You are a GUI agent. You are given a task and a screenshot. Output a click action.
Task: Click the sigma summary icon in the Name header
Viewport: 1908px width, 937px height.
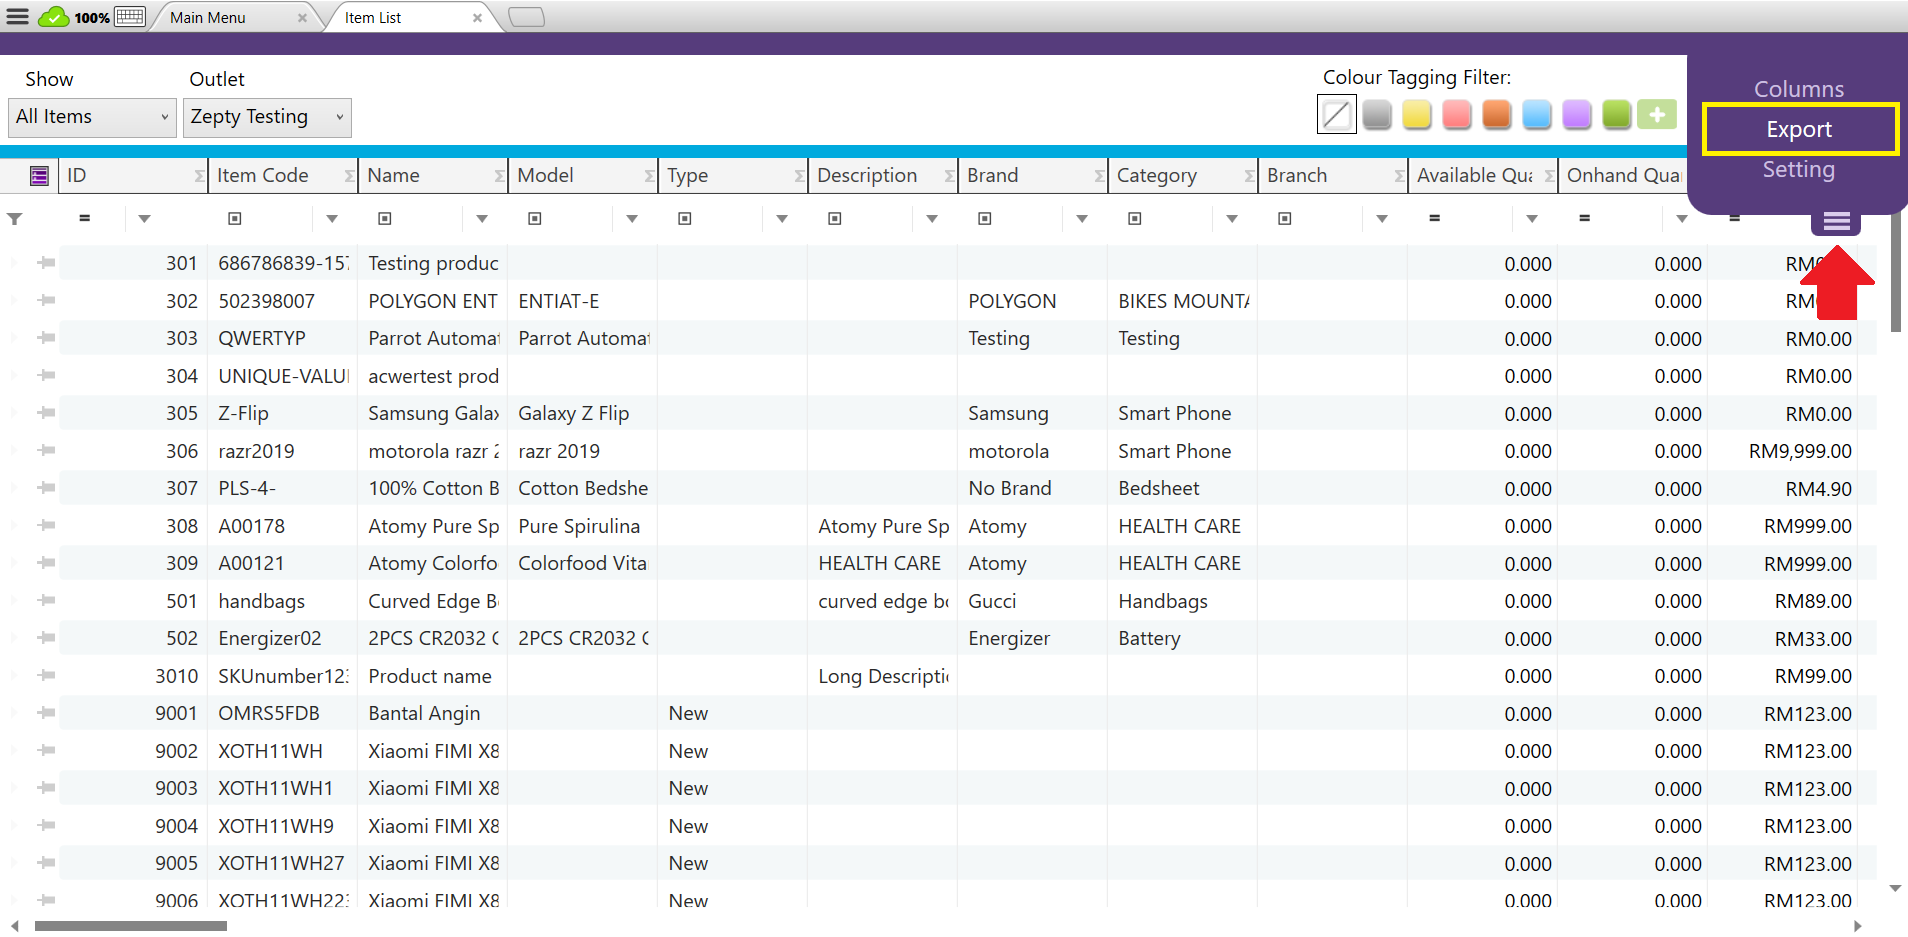click(499, 176)
